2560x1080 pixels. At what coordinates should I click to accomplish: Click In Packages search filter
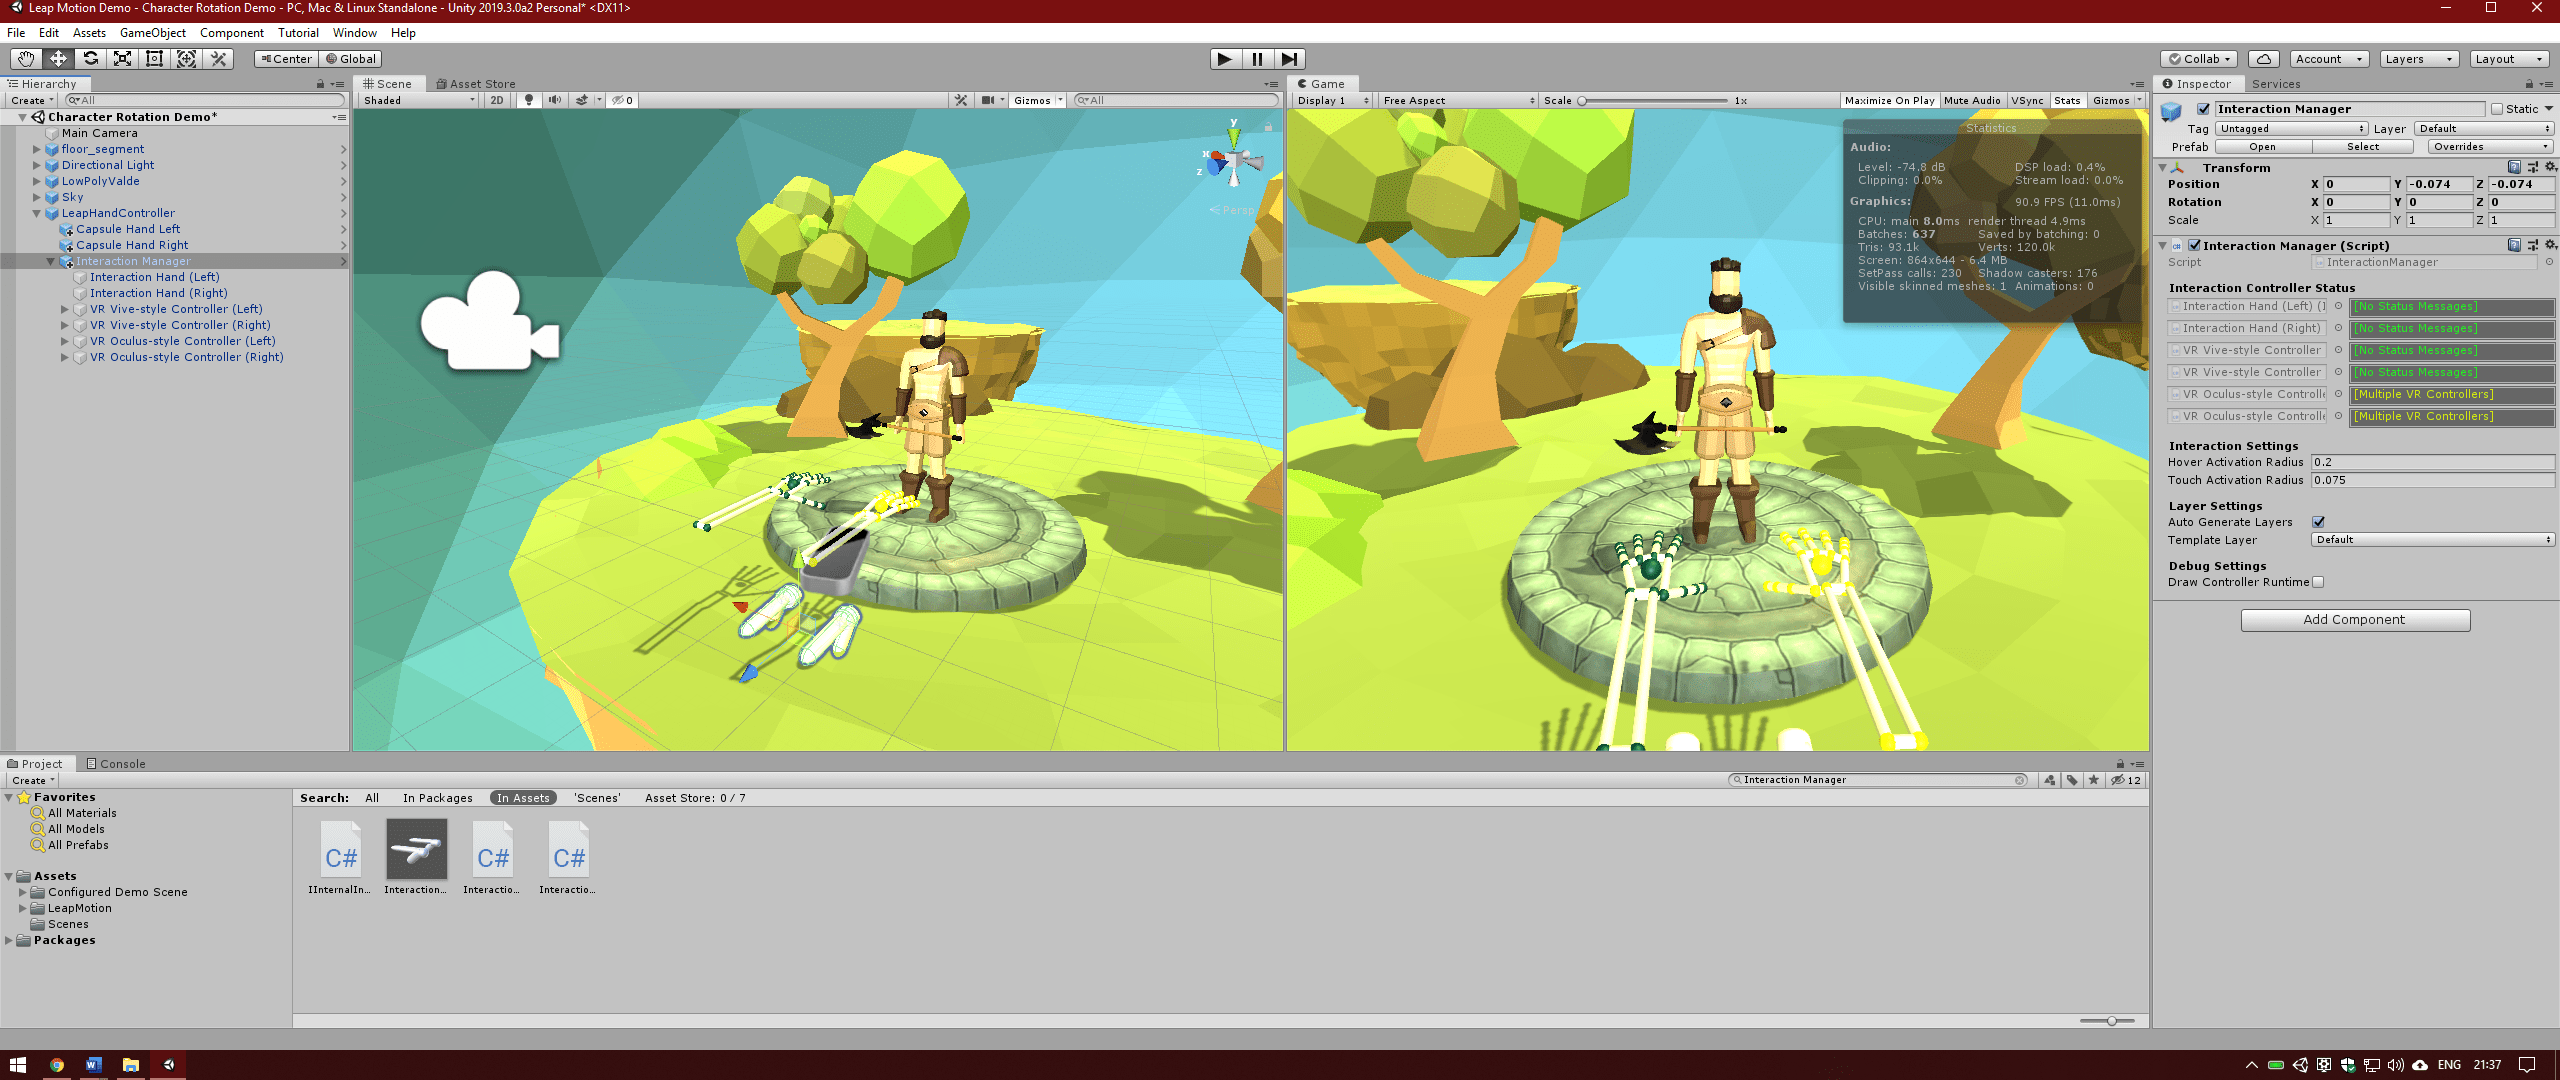[438, 798]
